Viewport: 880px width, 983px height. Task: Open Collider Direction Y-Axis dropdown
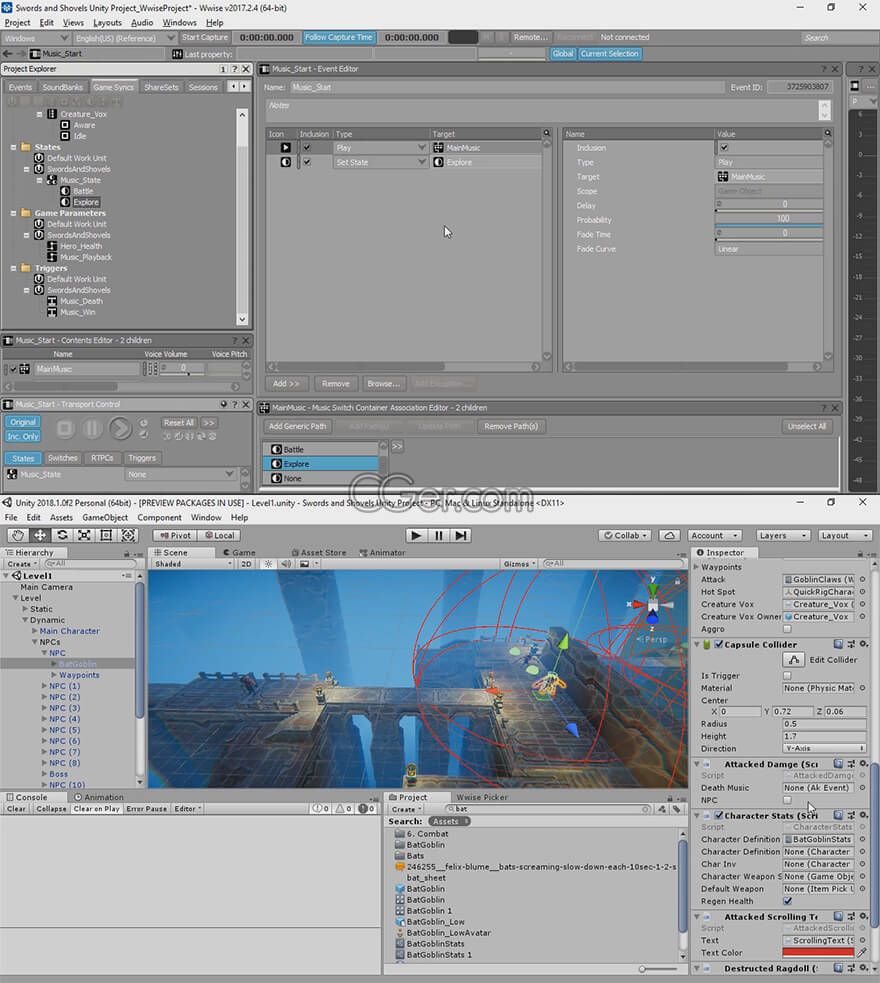tap(825, 748)
